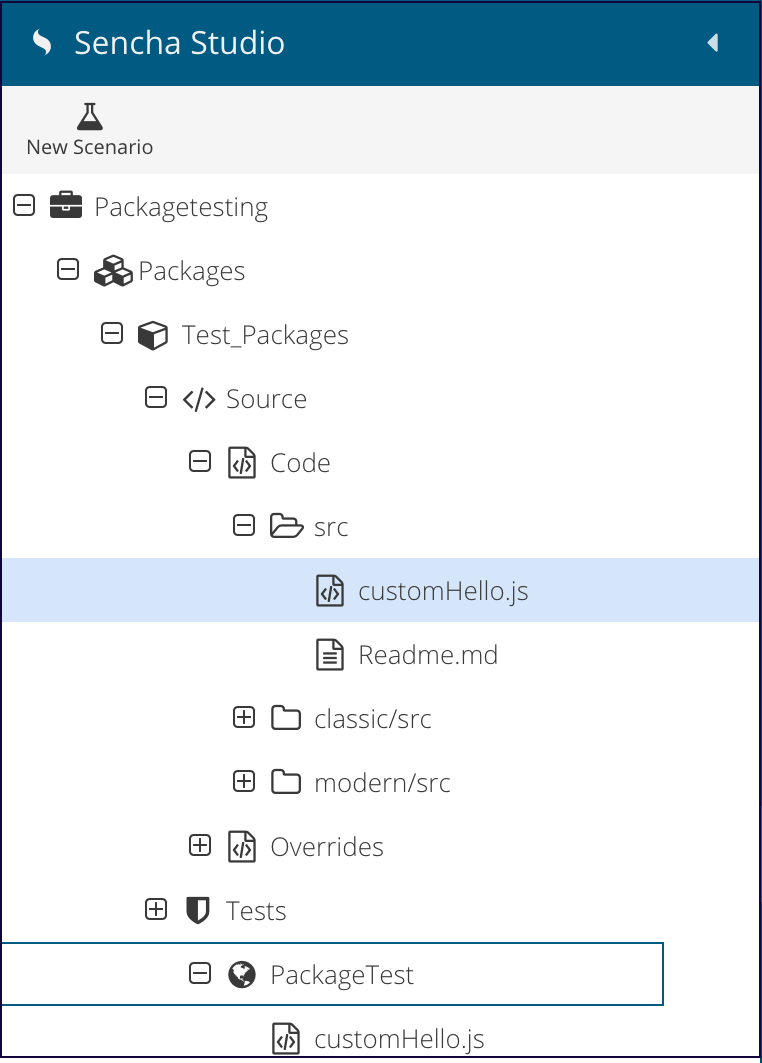Click the Source code brackets icon
The width and height of the screenshot is (762, 1063).
click(x=199, y=399)
